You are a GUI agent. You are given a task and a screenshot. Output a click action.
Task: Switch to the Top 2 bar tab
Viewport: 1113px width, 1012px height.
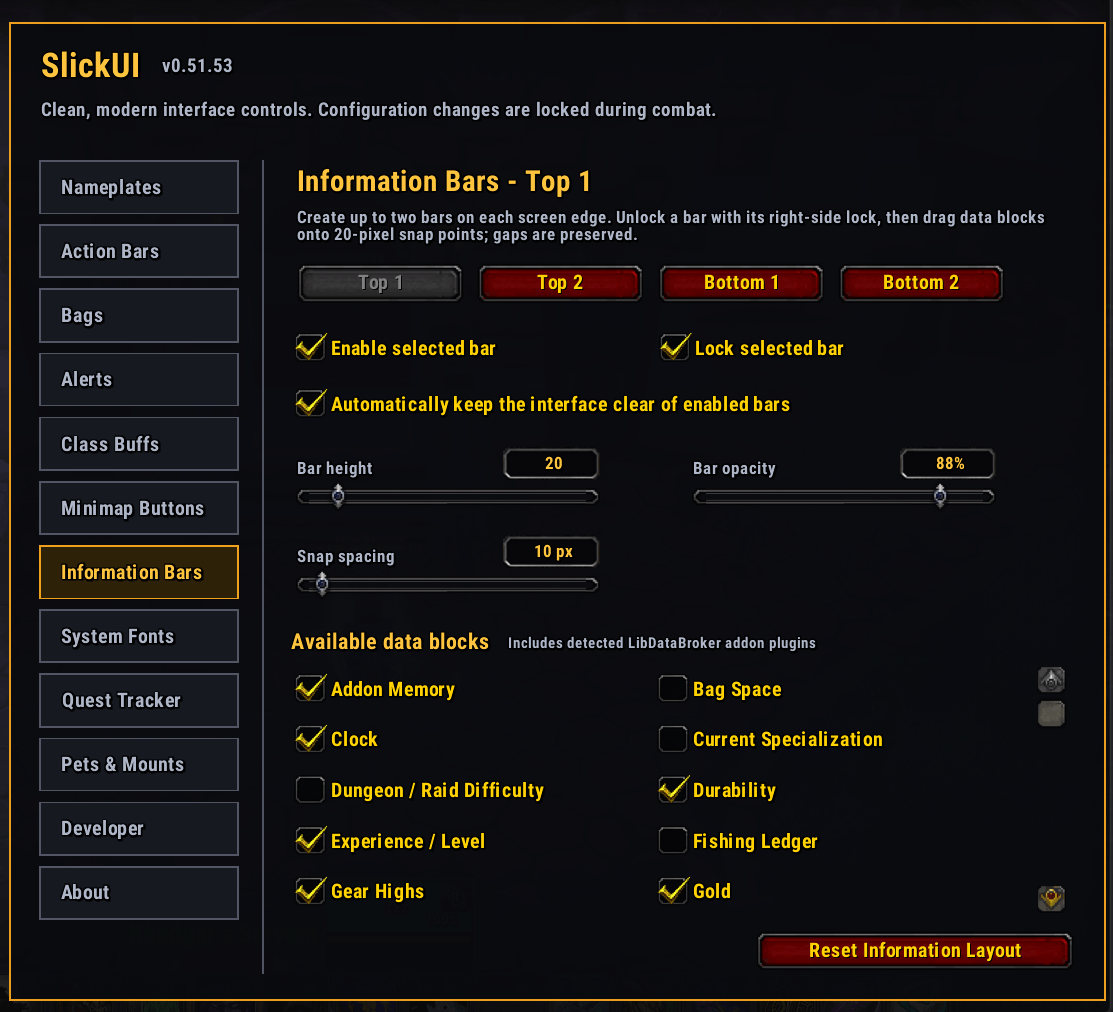(560, 283)
